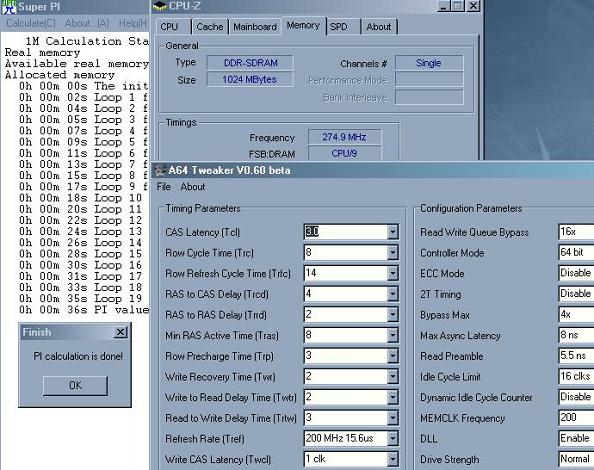The width and height of the screenshot is (594, 470).
Task: Switch to the SPD tab in CPU-Z
Action: 342,27
